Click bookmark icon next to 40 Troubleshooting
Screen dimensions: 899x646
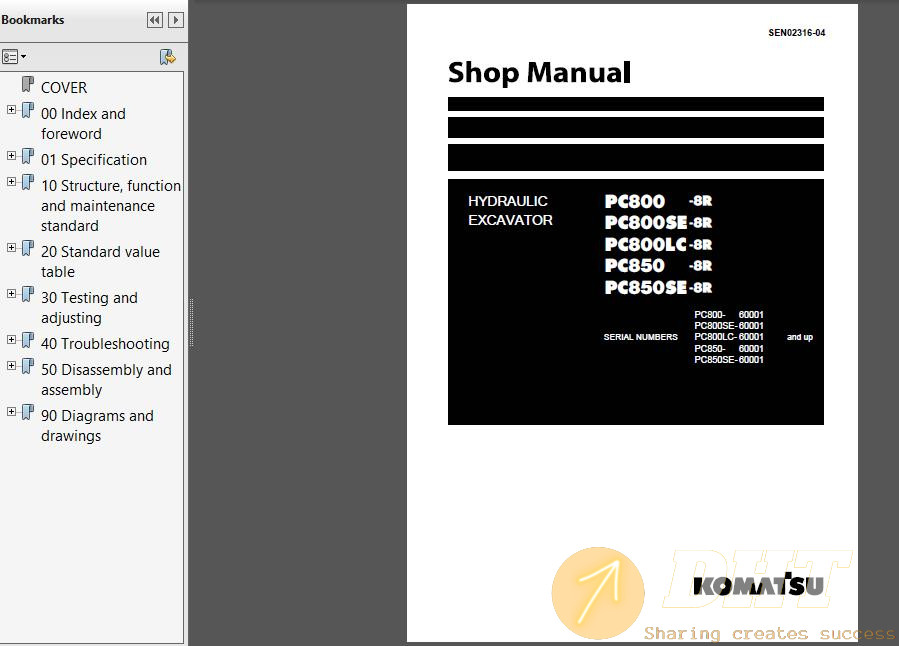tap(28, 340)
